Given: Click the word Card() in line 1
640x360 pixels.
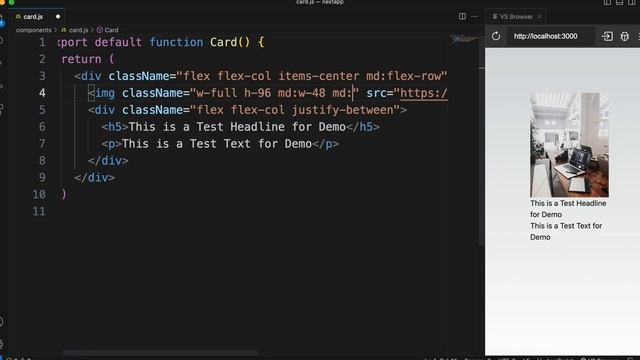Looking at the screenshot, I should click(x=230, y=42).
